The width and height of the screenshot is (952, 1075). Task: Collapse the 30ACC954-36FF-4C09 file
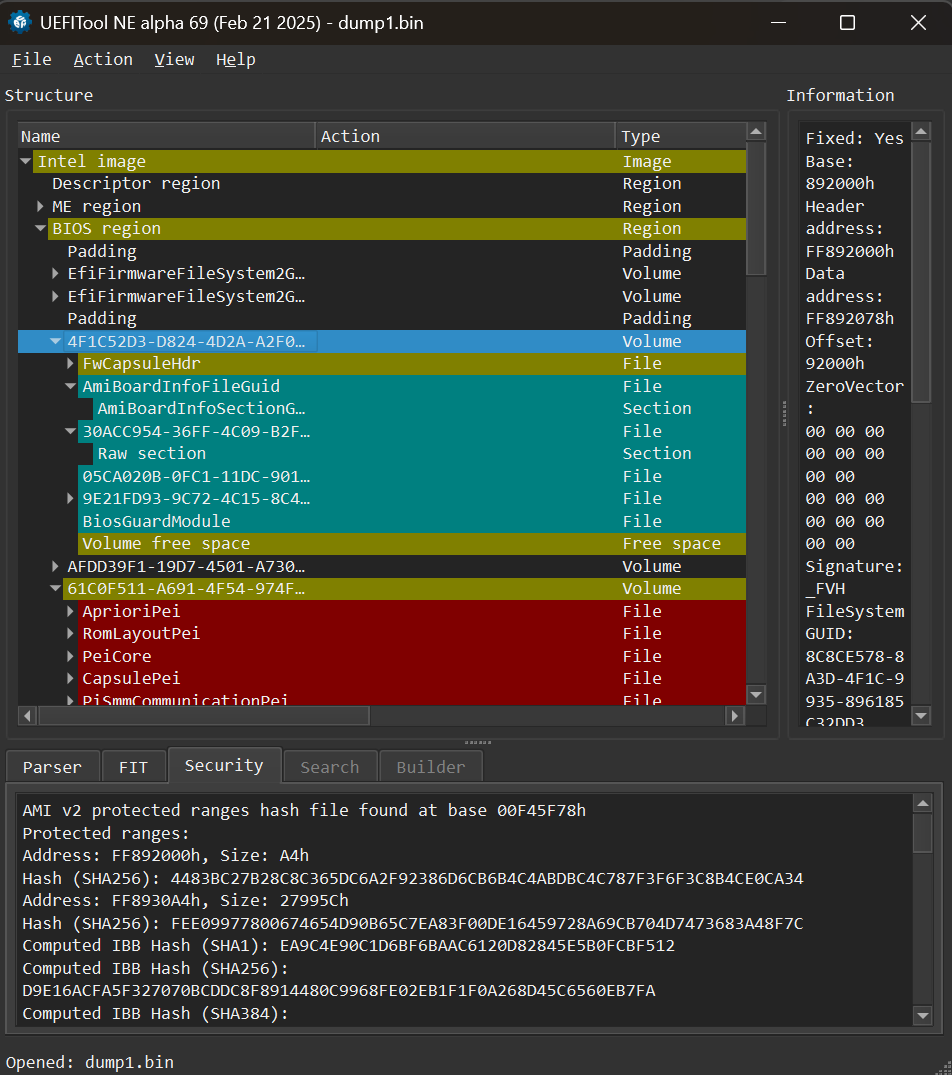[71, 431]
